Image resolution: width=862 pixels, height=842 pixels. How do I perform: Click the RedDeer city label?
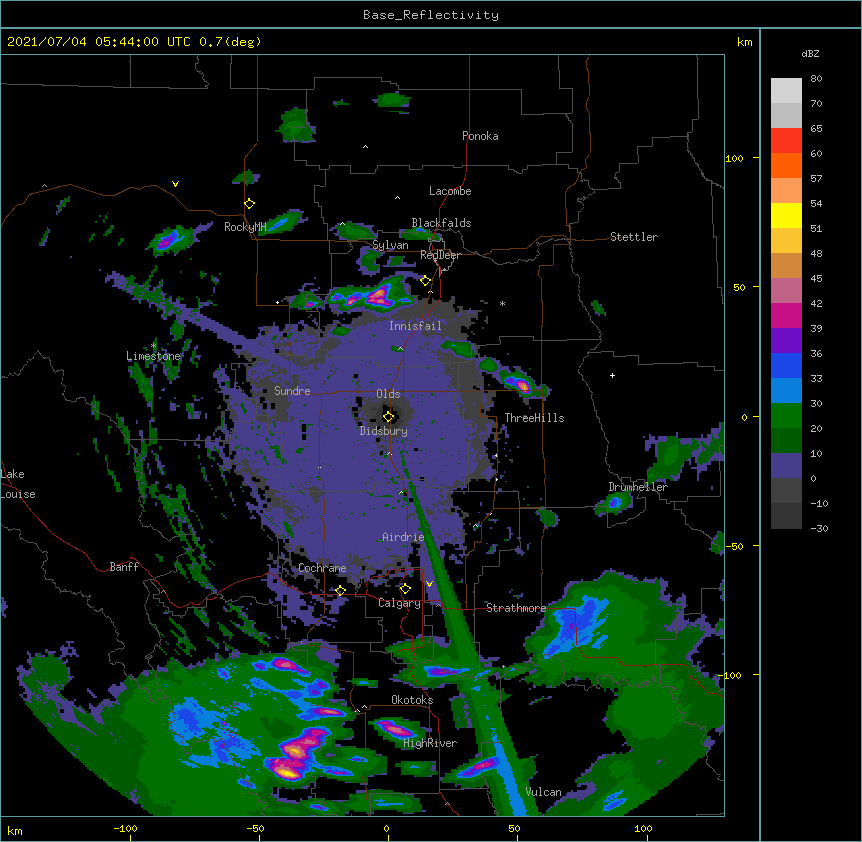[440, 255]
